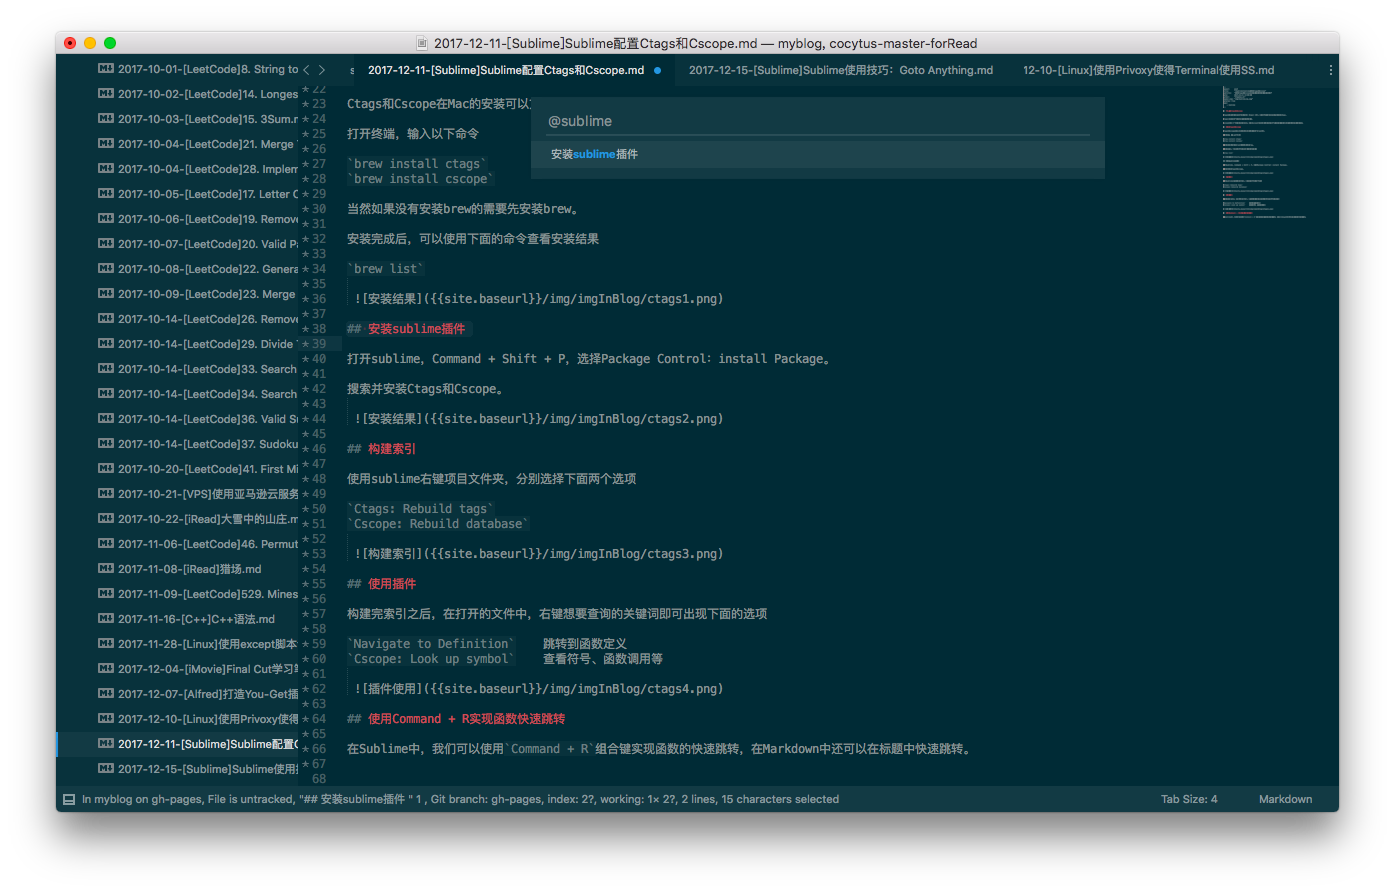Viewport: 1395px width, 892px height.
Task: Click the ctags1.png image link line
Action: pyautogui.click(x=539, y=299)
